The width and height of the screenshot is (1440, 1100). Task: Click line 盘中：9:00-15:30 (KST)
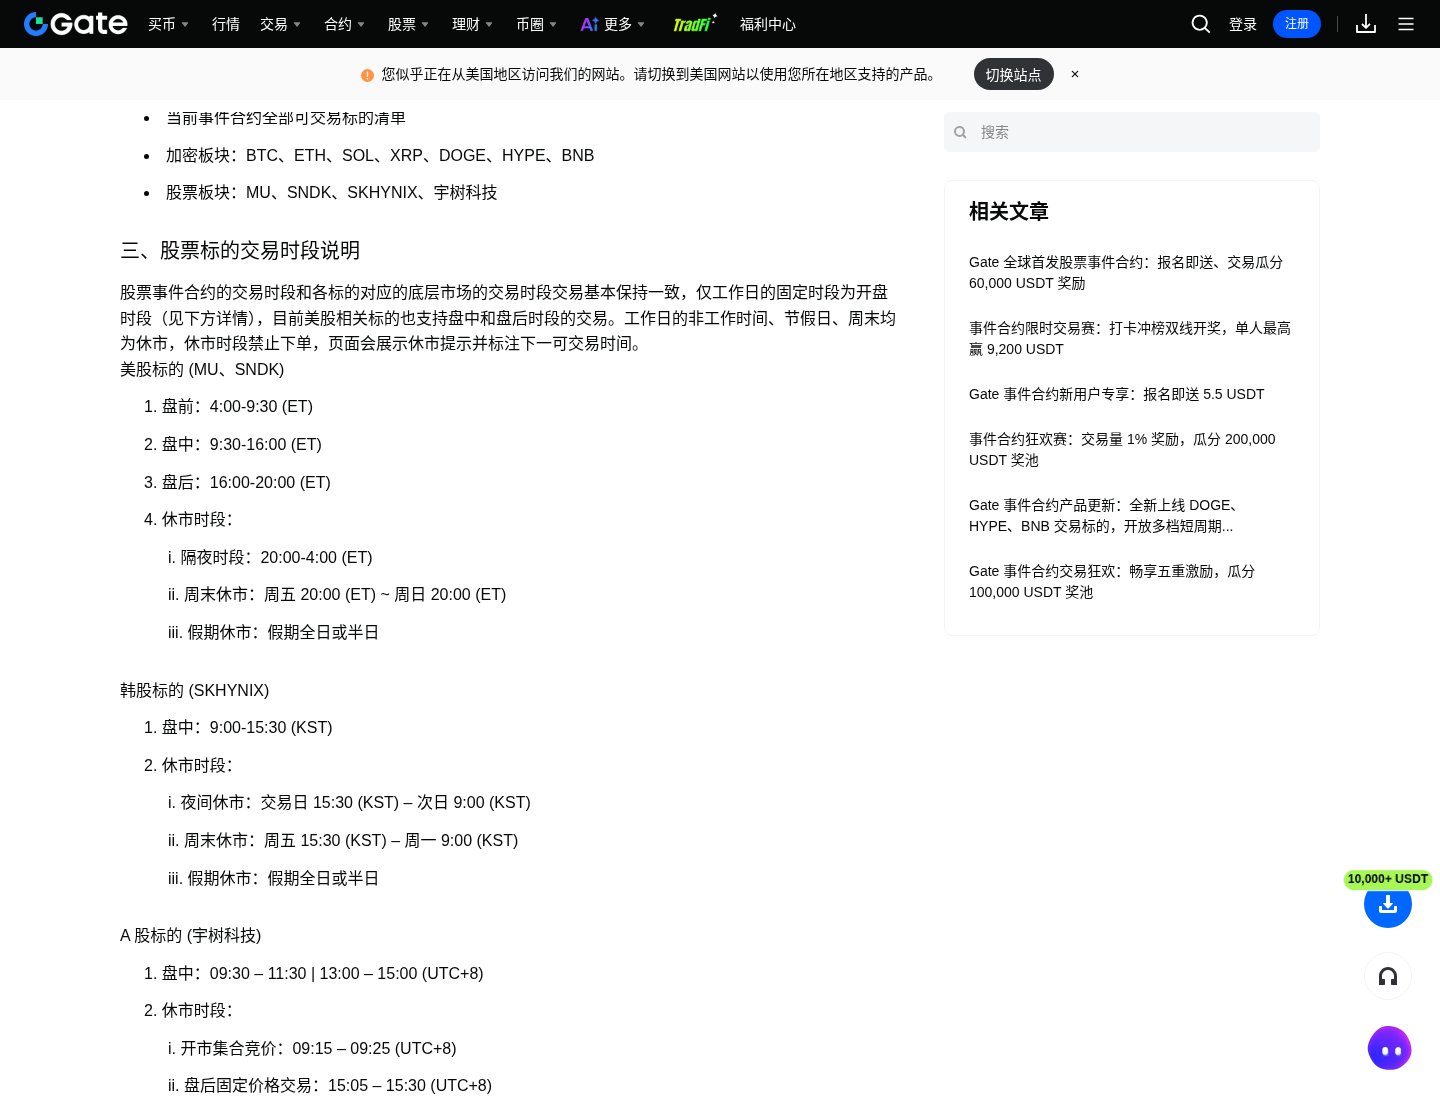pos(247,727)
